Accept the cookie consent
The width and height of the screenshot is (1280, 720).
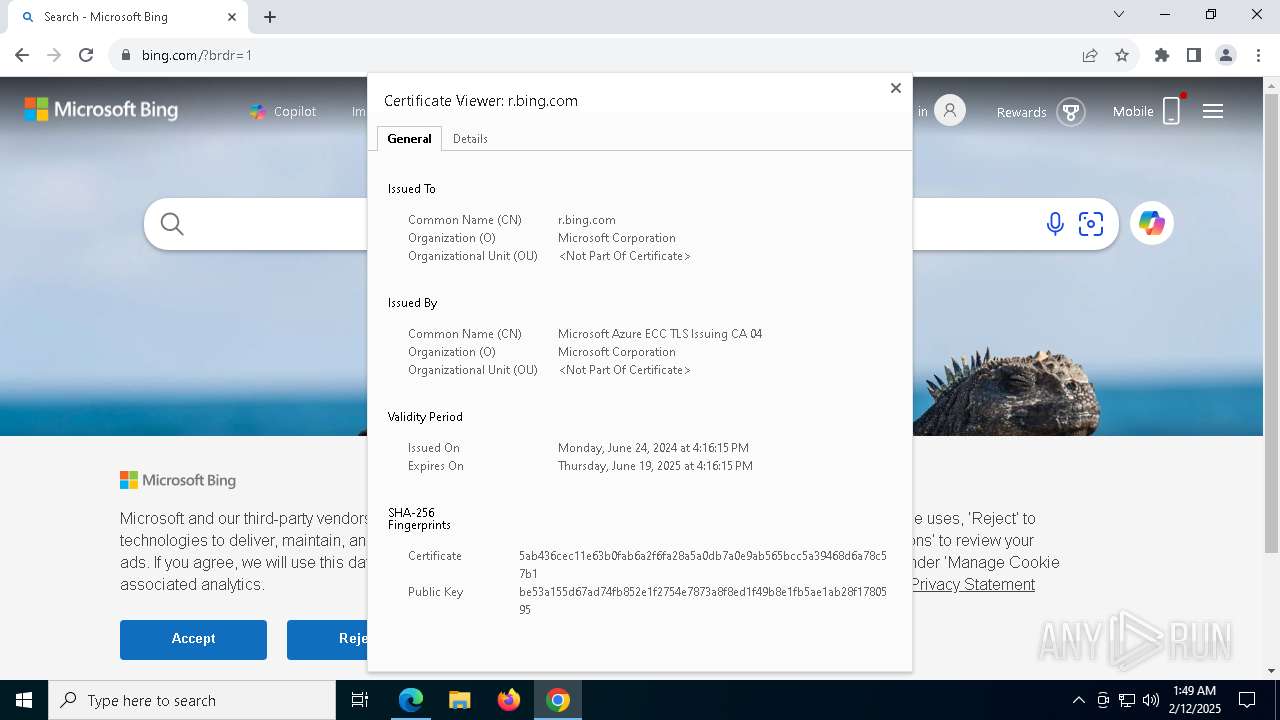[x=193, y=639]
